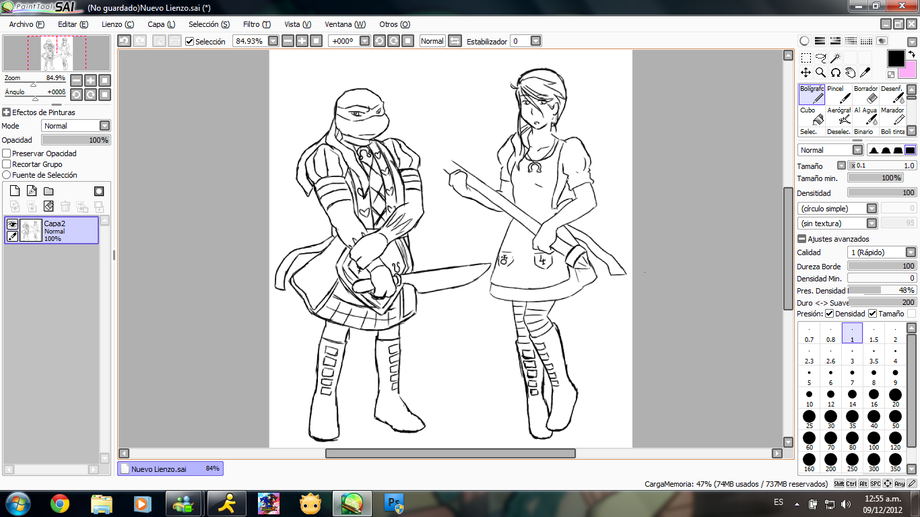Select the Borrador eraser tool

point(865,94)
